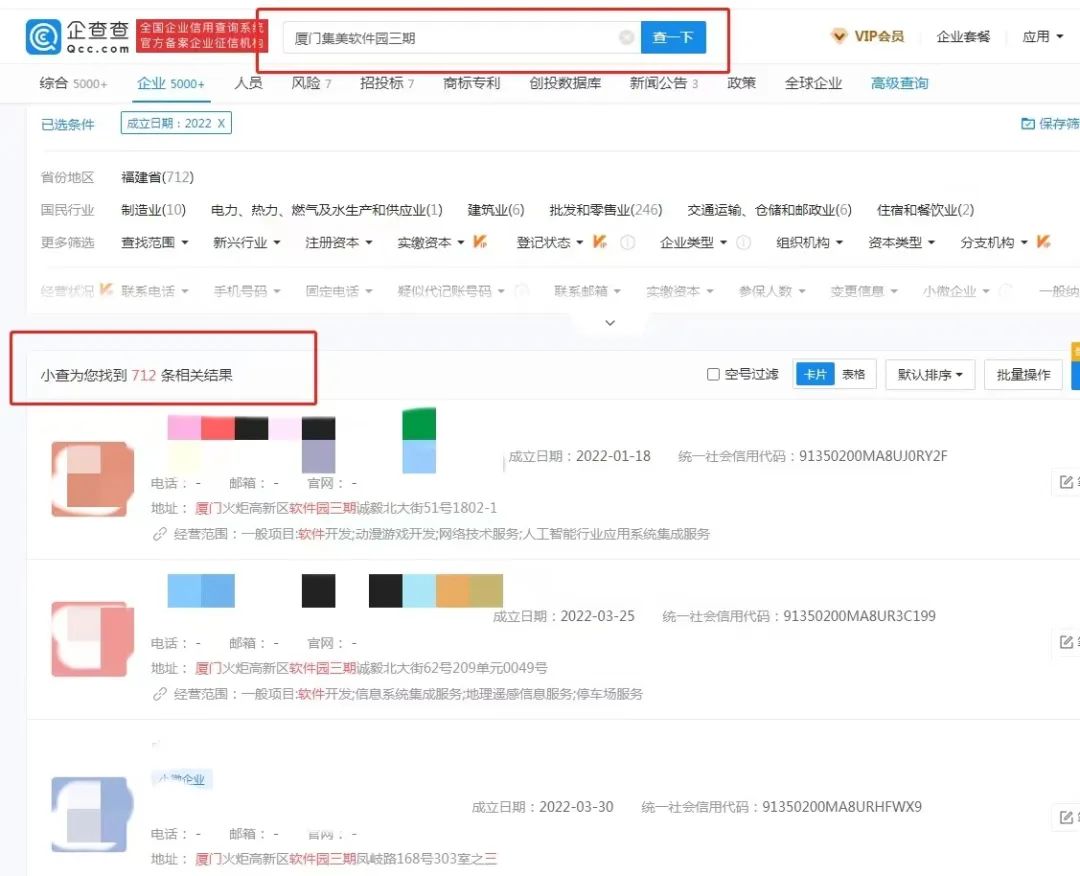Click credit code 91350200MA8UJ0RY2F

[x=873, y=456]
